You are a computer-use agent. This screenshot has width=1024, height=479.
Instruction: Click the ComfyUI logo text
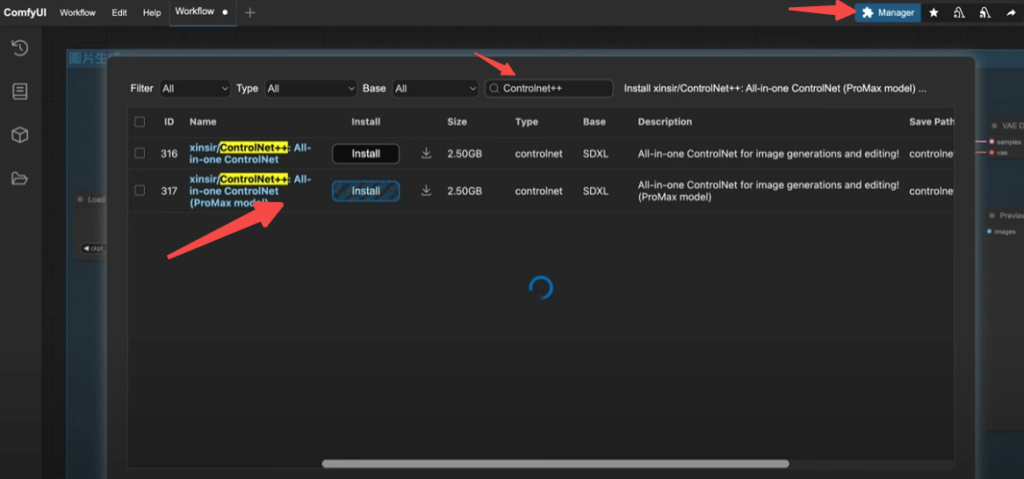tap(25, 12)
